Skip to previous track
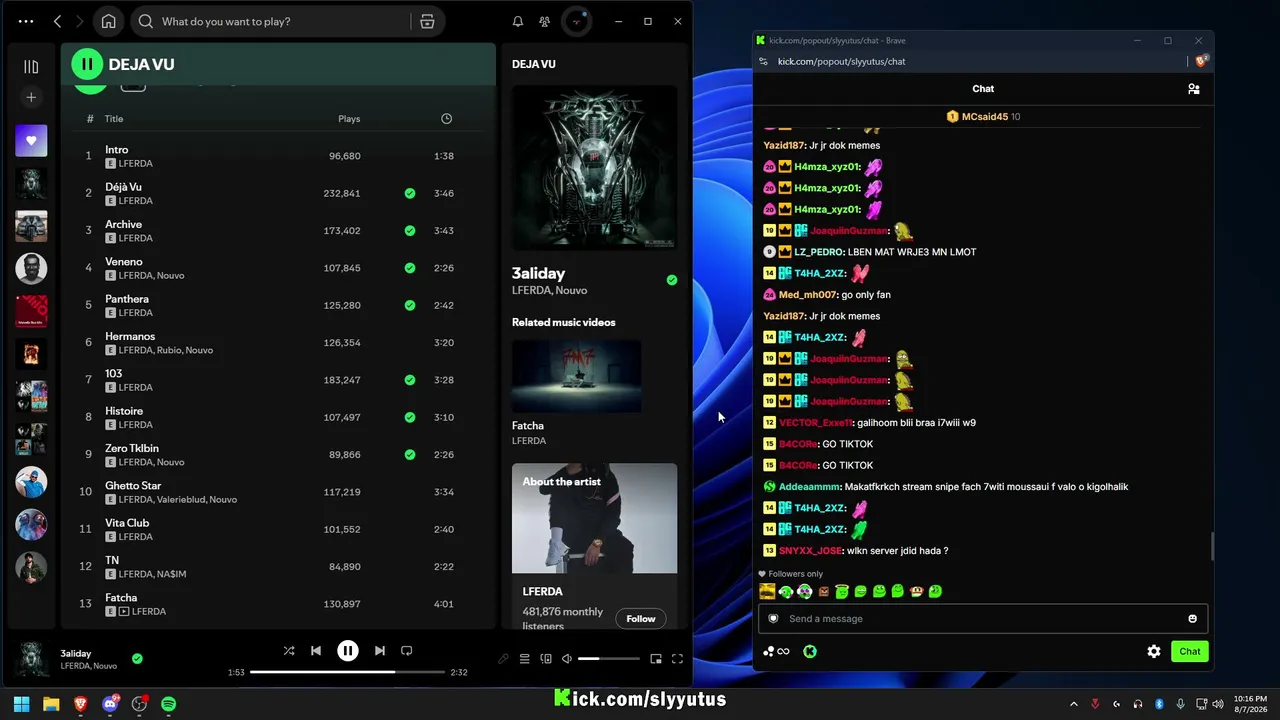This screenshot has width=1280, height=720. [316, 651]
